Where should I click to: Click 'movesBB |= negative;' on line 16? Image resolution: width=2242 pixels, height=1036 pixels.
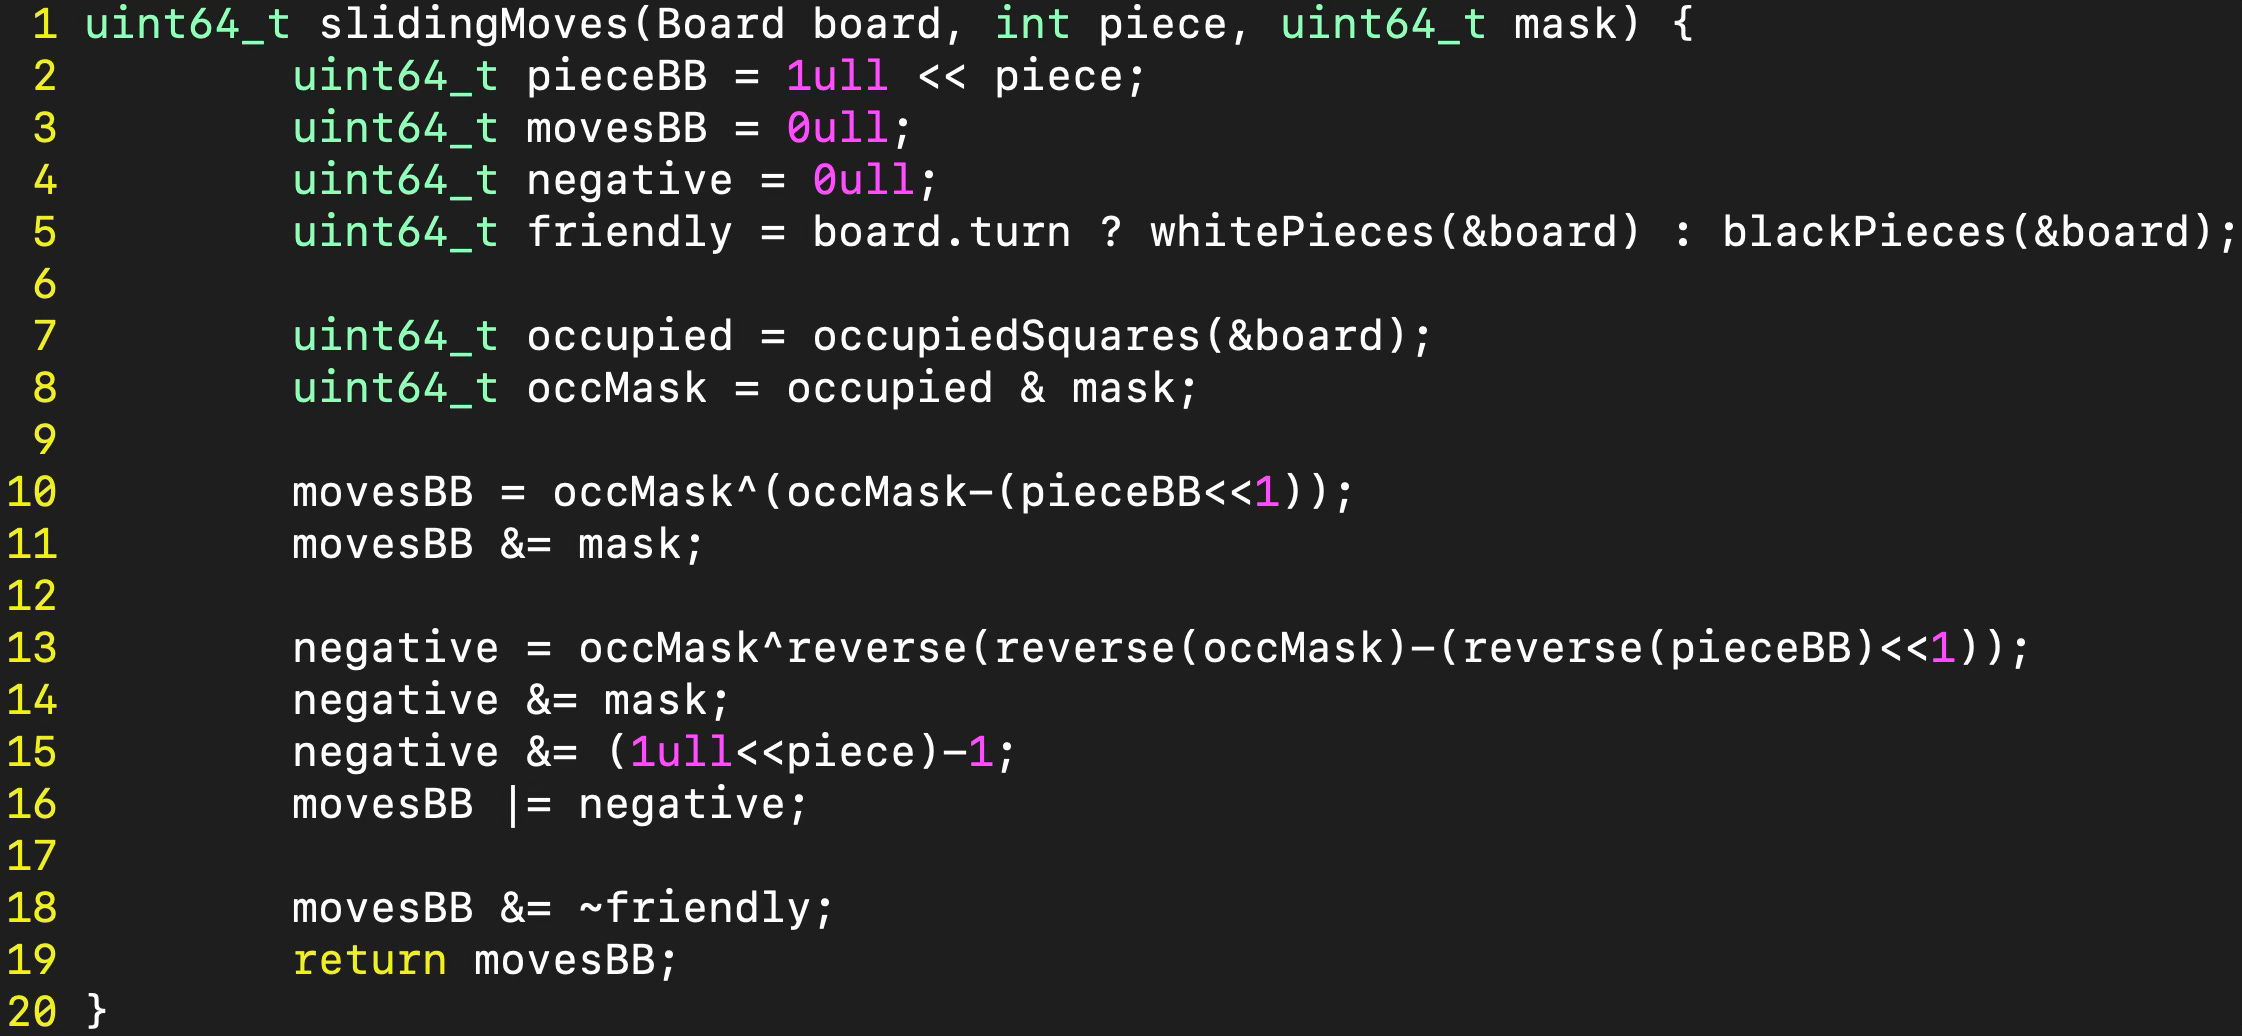coord(550,804)
